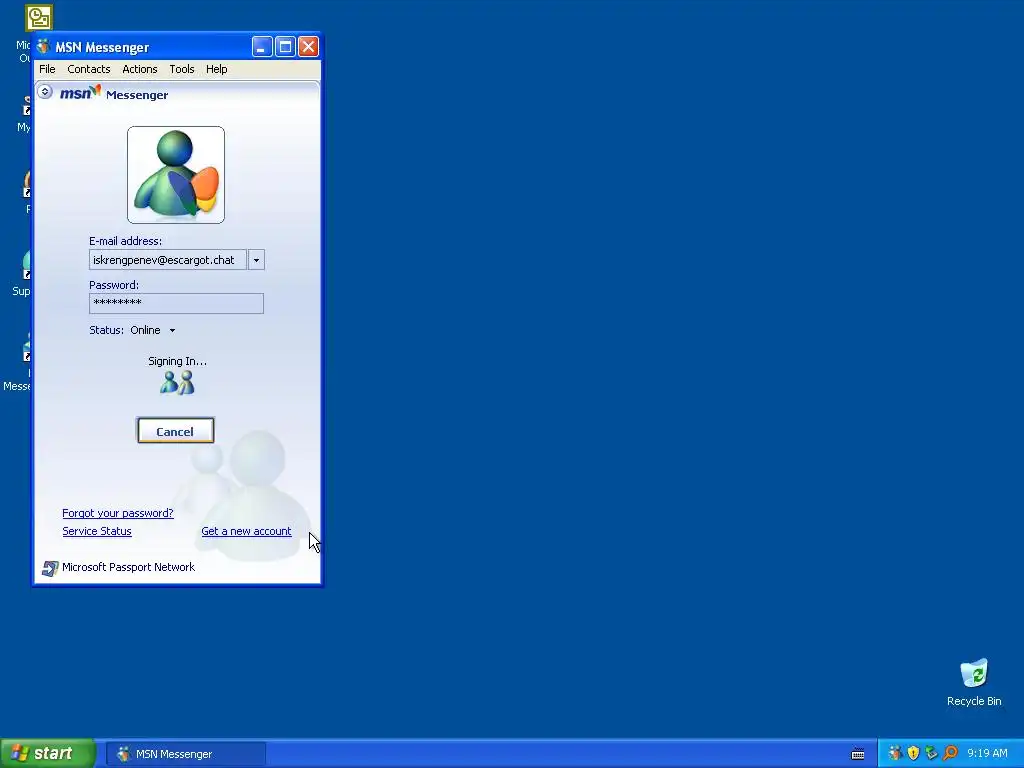Click the Password field
Viewport: 1024px width, 768px height.
tap(176, 303)
